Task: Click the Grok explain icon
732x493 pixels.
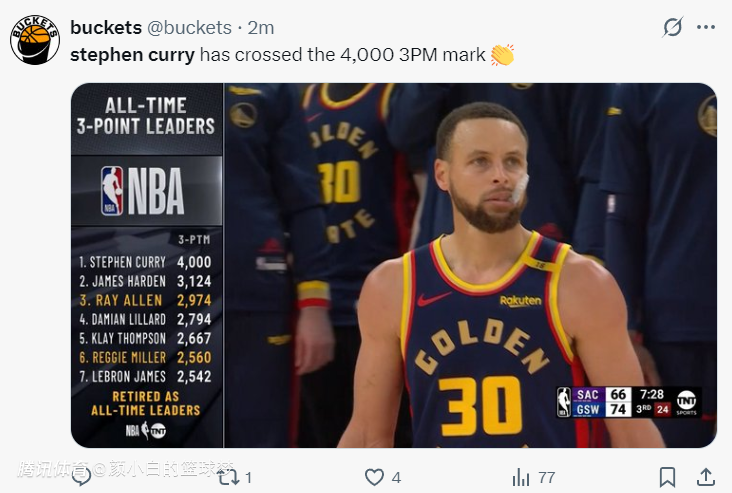Action: (674, 27)
